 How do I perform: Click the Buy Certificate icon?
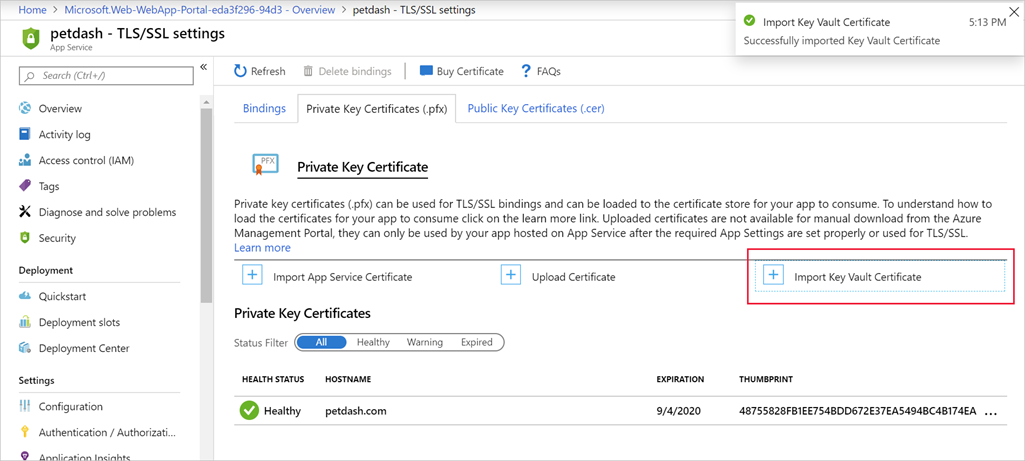426,71
